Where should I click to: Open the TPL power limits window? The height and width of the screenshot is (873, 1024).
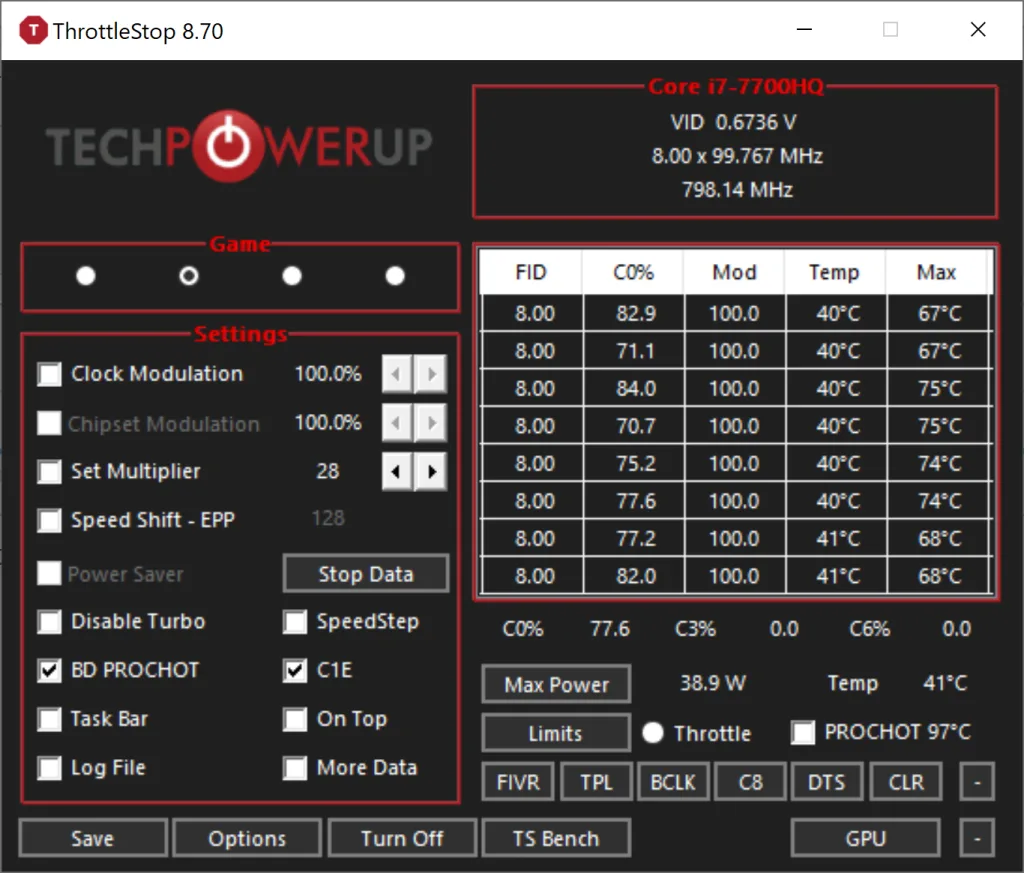(596, 782)
